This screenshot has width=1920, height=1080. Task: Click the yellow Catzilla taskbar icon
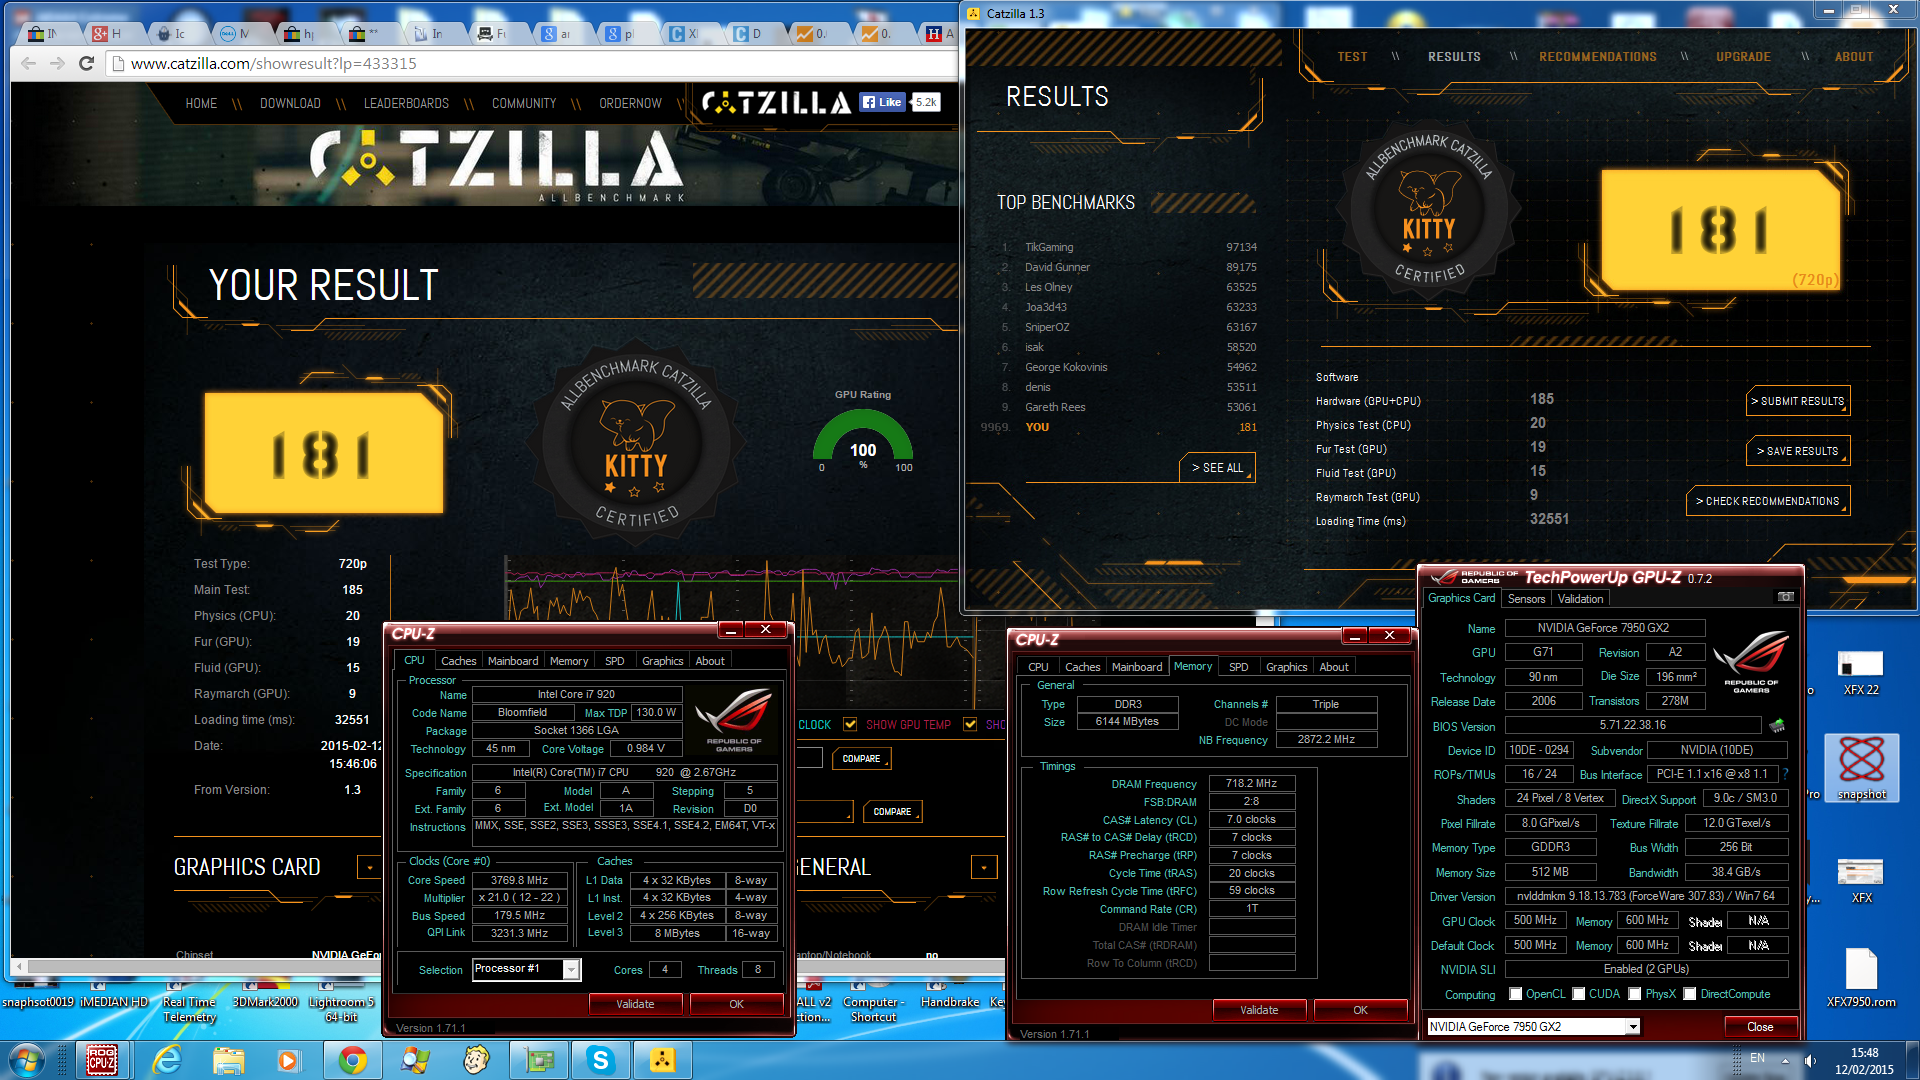click(663, 1060)
